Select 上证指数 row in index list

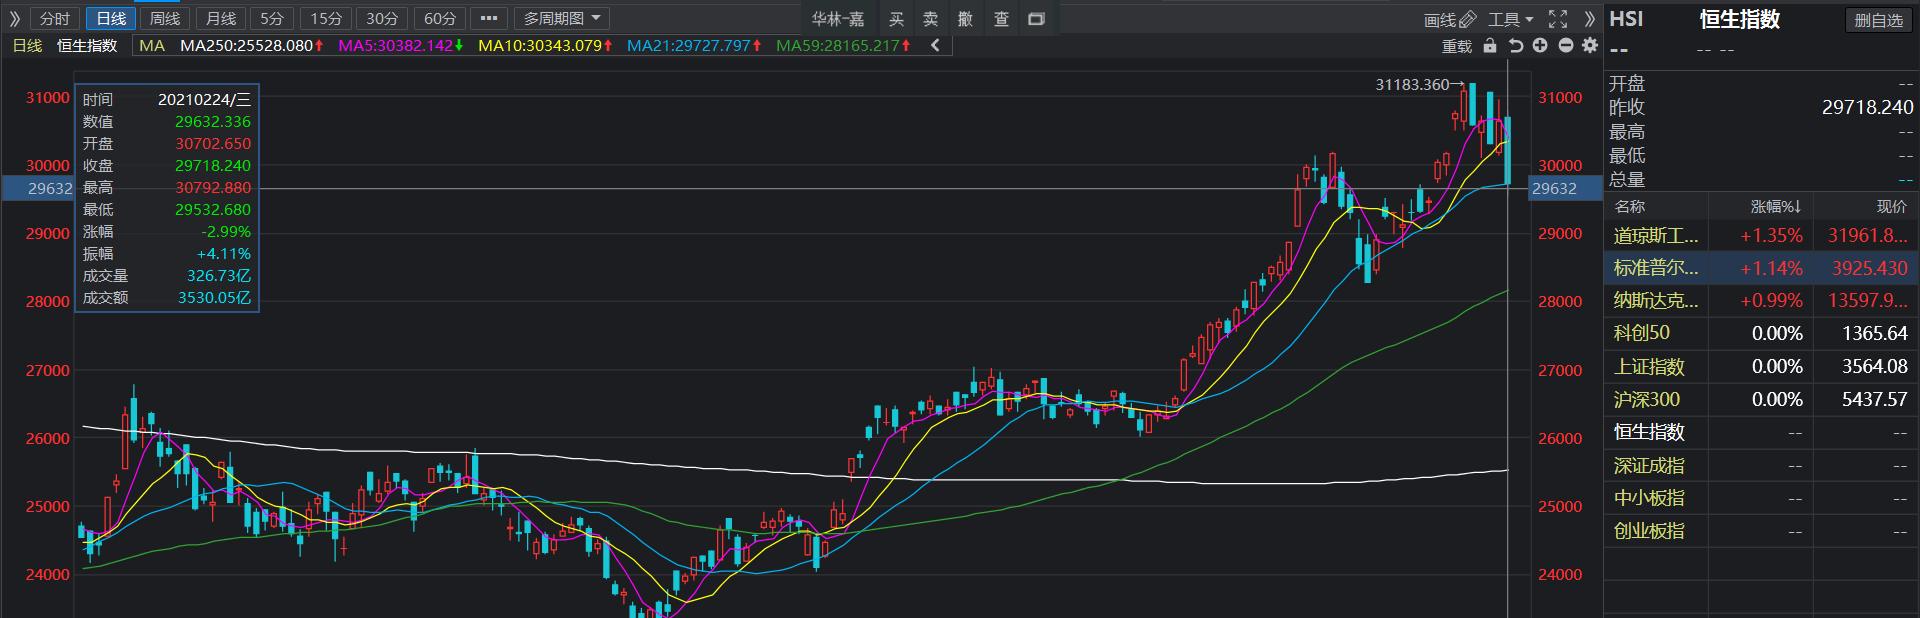[1650, 367]
